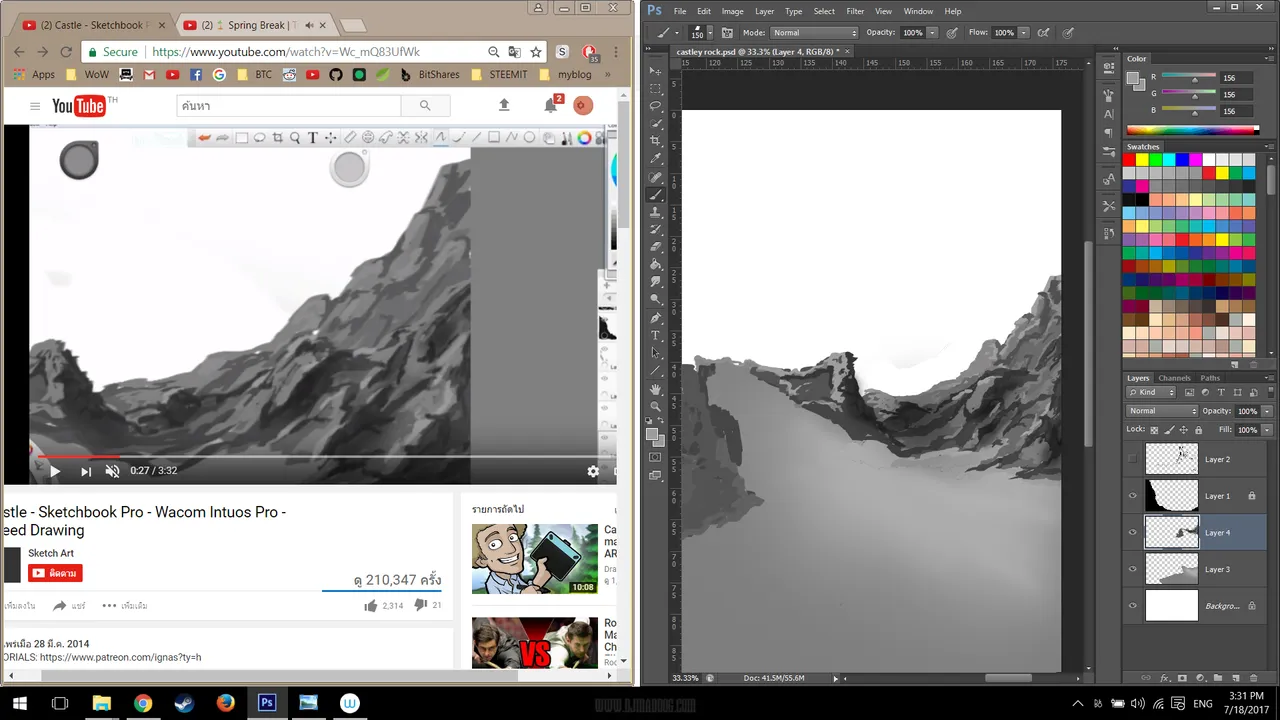The height and width of the screenshot is (720, 1280).
Task: Toggle lock all padlock in Layers panel
Action: (x=1198, y=430)
